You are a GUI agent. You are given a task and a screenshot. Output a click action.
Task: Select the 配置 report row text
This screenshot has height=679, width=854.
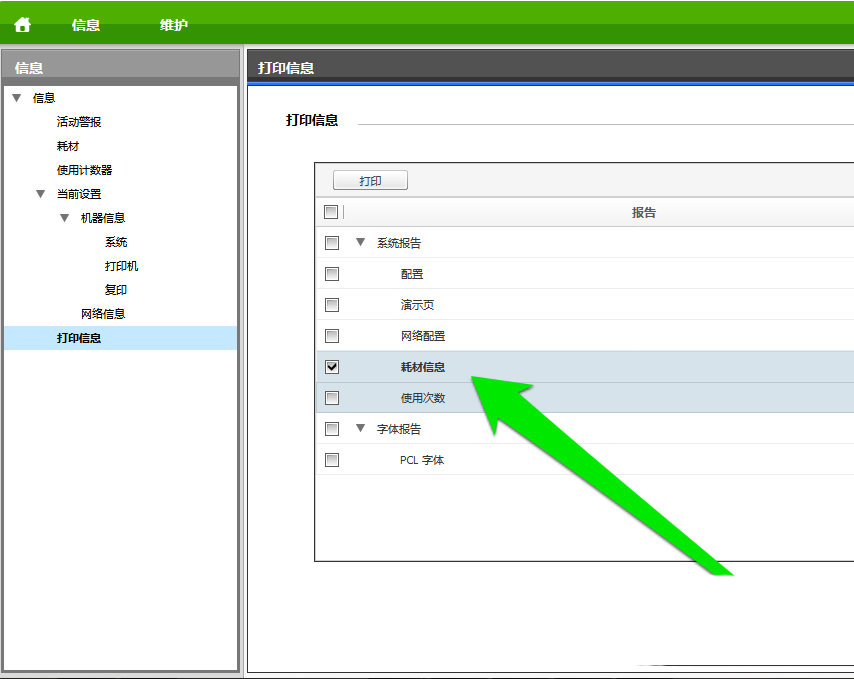point(412,274)
